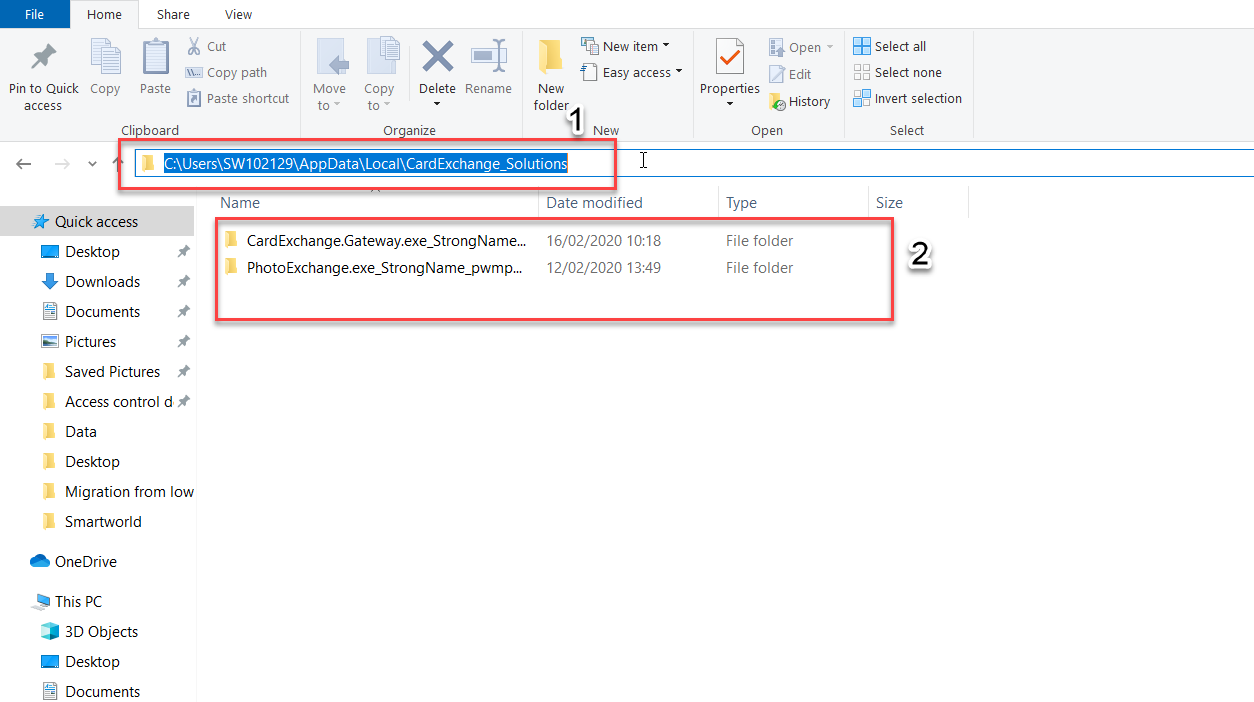Switch to the Share ribbon tab
The width and height of the screenshot is (1254, 702).
173,14
